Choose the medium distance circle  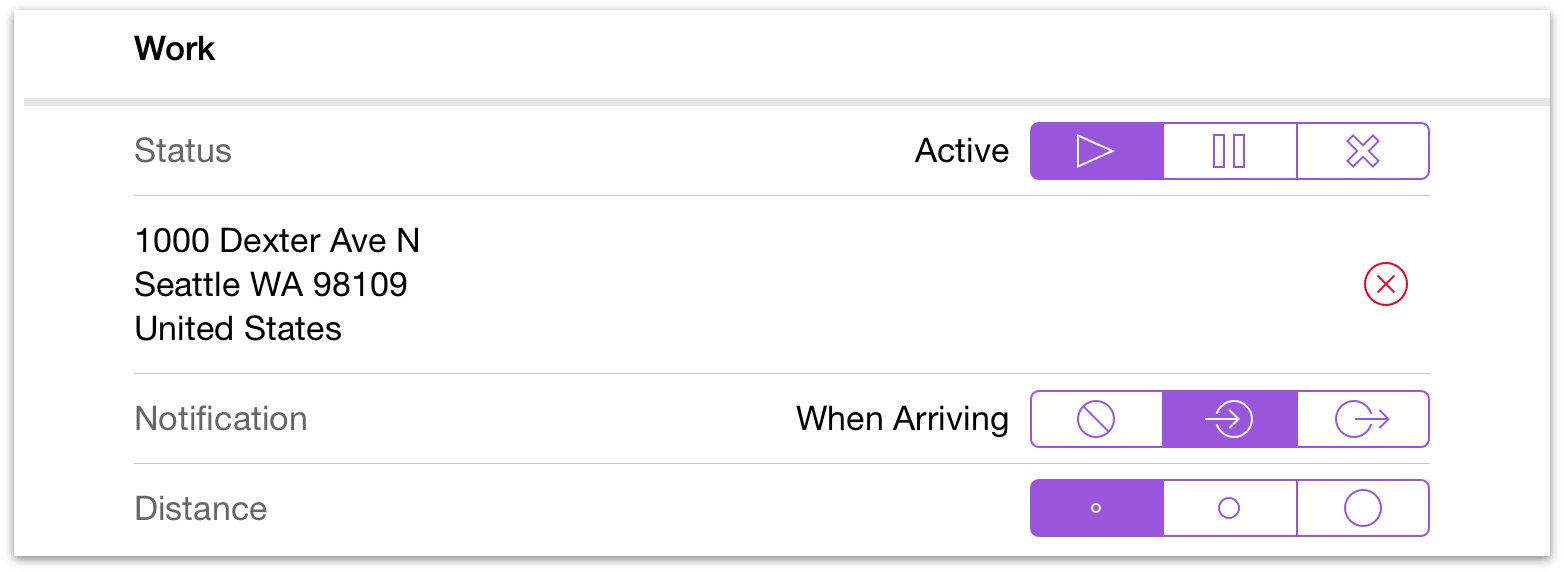pyautogui.click(x=1229, y=508)
